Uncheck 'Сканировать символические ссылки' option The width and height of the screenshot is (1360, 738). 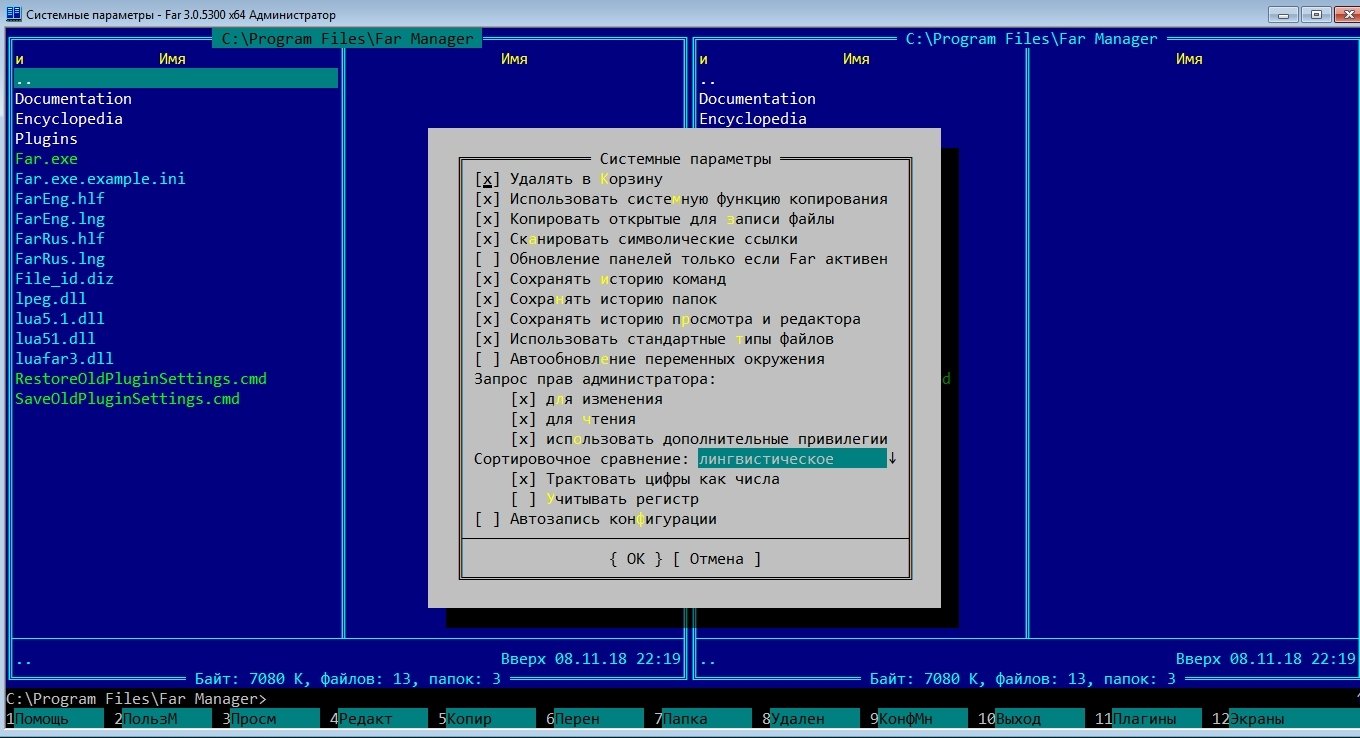[x=487, y=239]
